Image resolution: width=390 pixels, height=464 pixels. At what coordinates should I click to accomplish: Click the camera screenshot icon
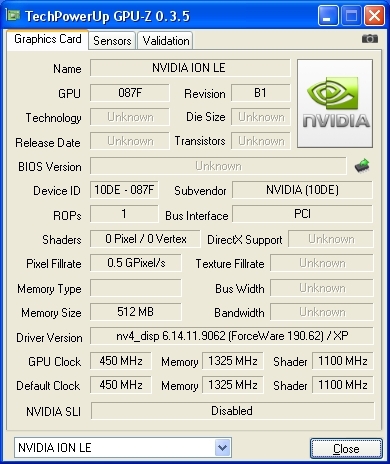(370, 39)
